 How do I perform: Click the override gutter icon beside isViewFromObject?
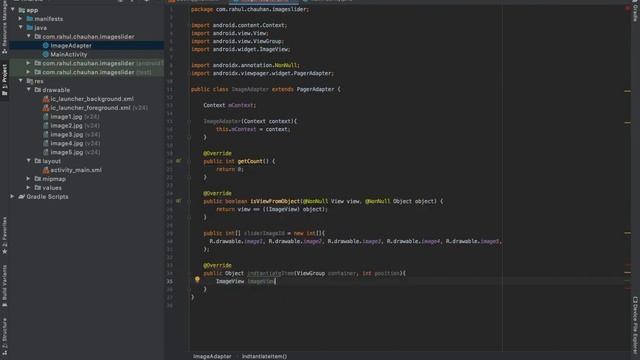(x=178, y=201)
